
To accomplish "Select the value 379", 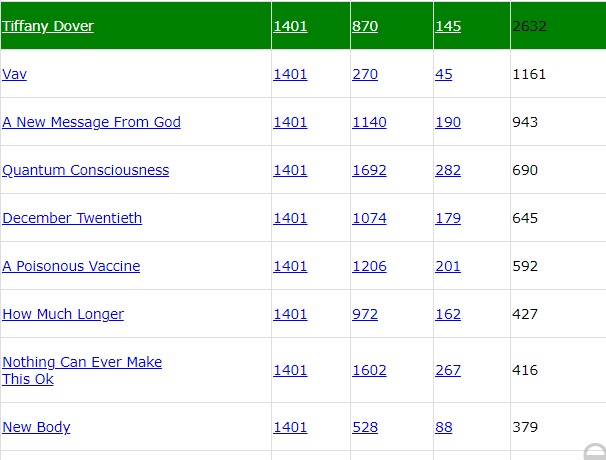I will tap(525, 427).
